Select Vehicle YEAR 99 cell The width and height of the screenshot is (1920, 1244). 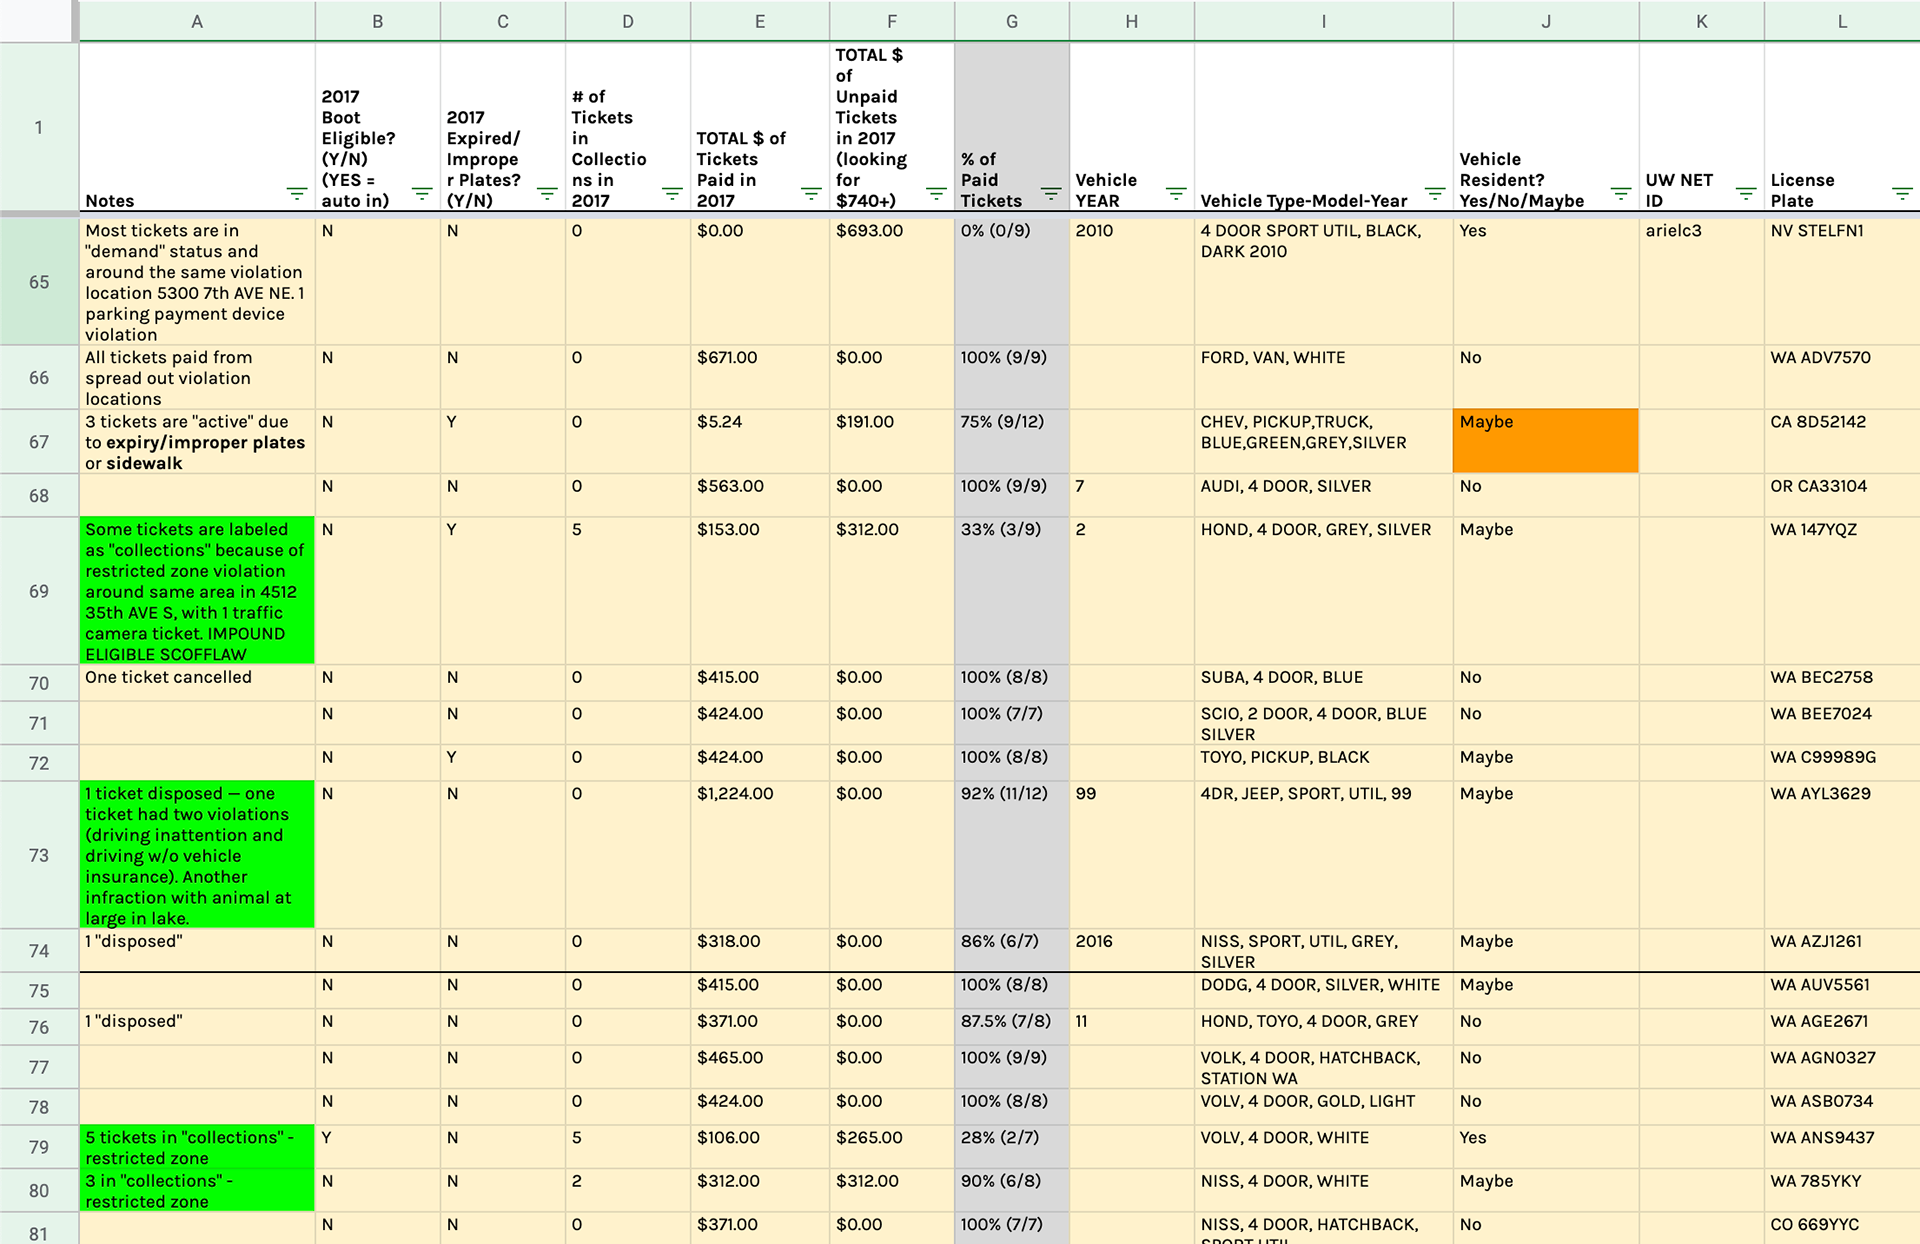(1132, 855)
